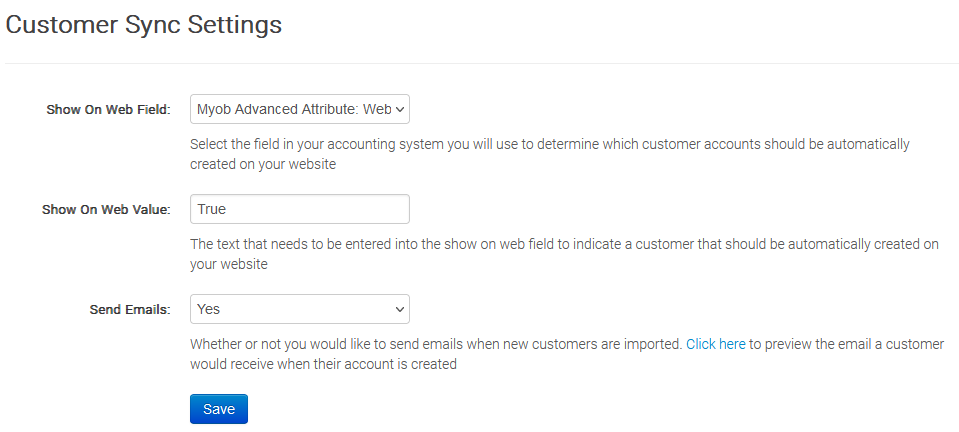Select the Myob Advanced Attribute: Web text
The height and width of the screenshot is (432, 959).
pos(293,109)
